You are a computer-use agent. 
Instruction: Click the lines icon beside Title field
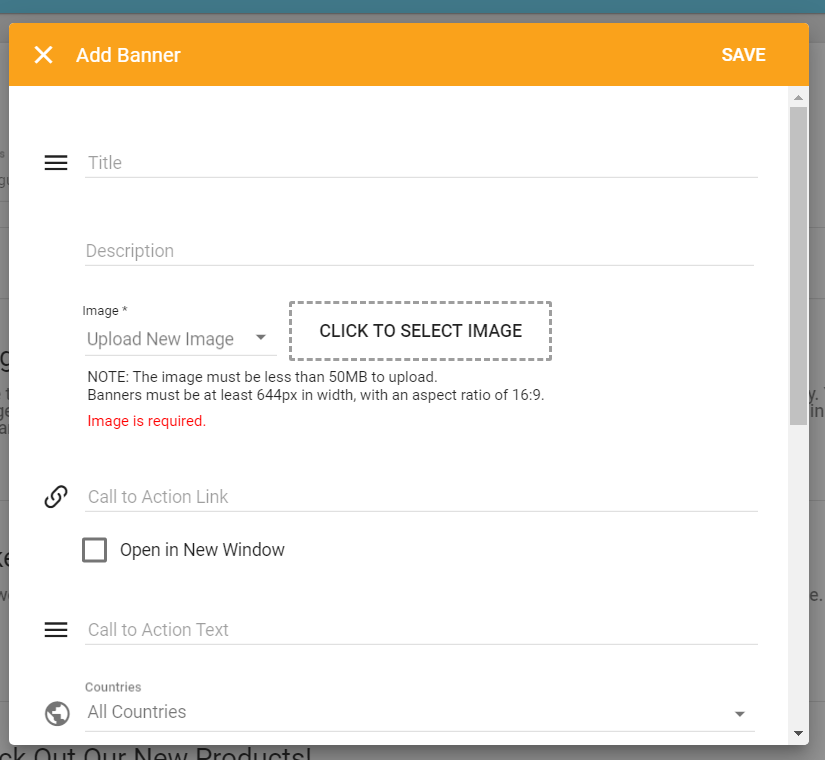pyautogui.click(x=56, y=163)
